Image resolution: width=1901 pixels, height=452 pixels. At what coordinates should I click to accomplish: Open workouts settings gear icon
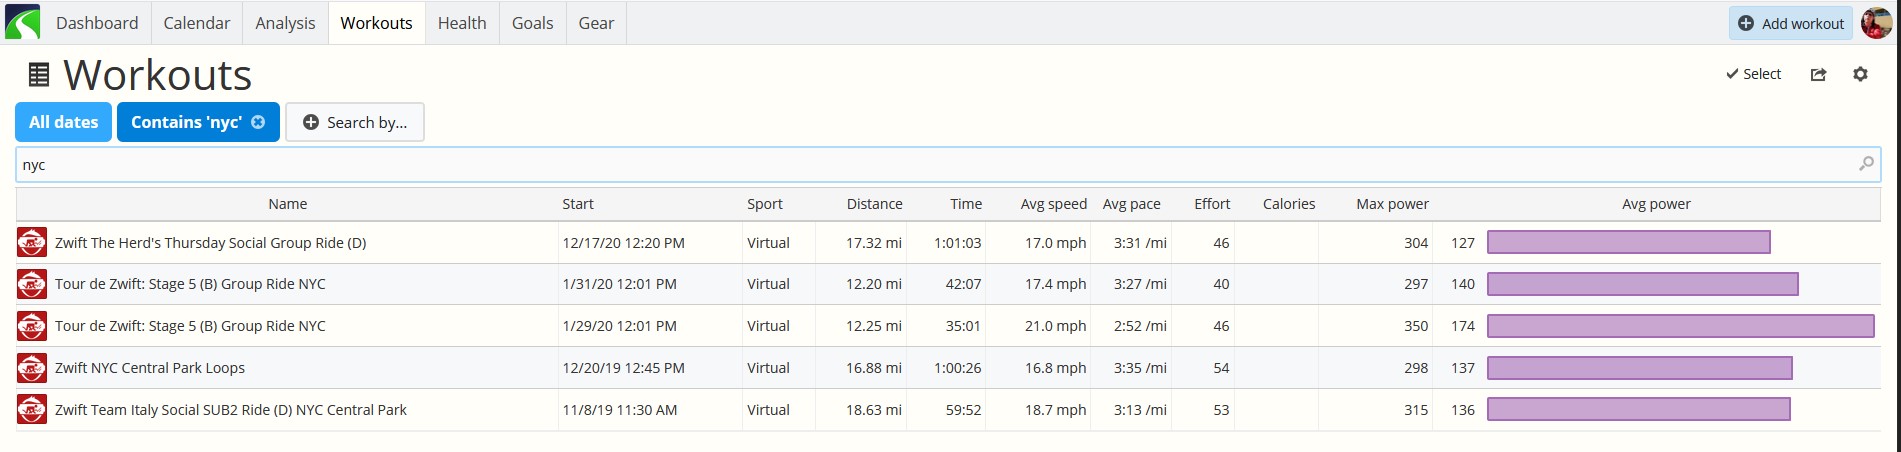(1860, 74)
